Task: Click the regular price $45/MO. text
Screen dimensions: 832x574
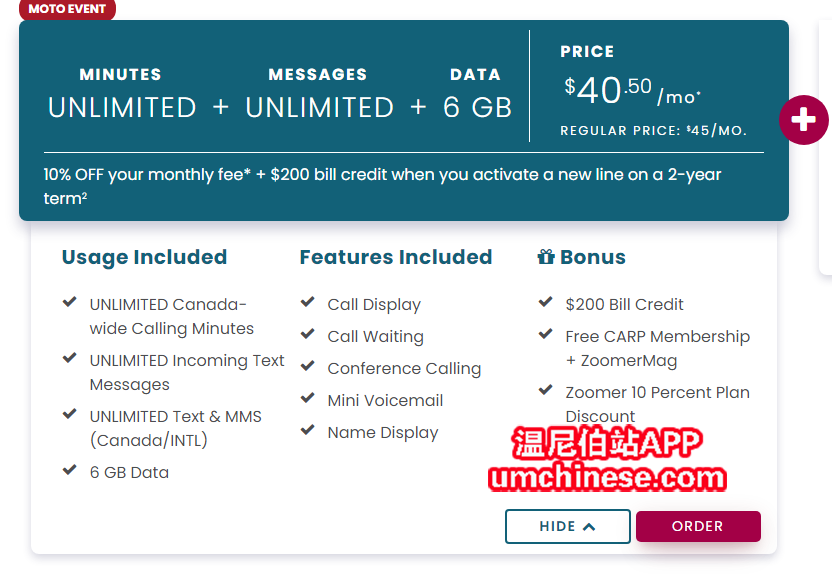Action: 653,131
